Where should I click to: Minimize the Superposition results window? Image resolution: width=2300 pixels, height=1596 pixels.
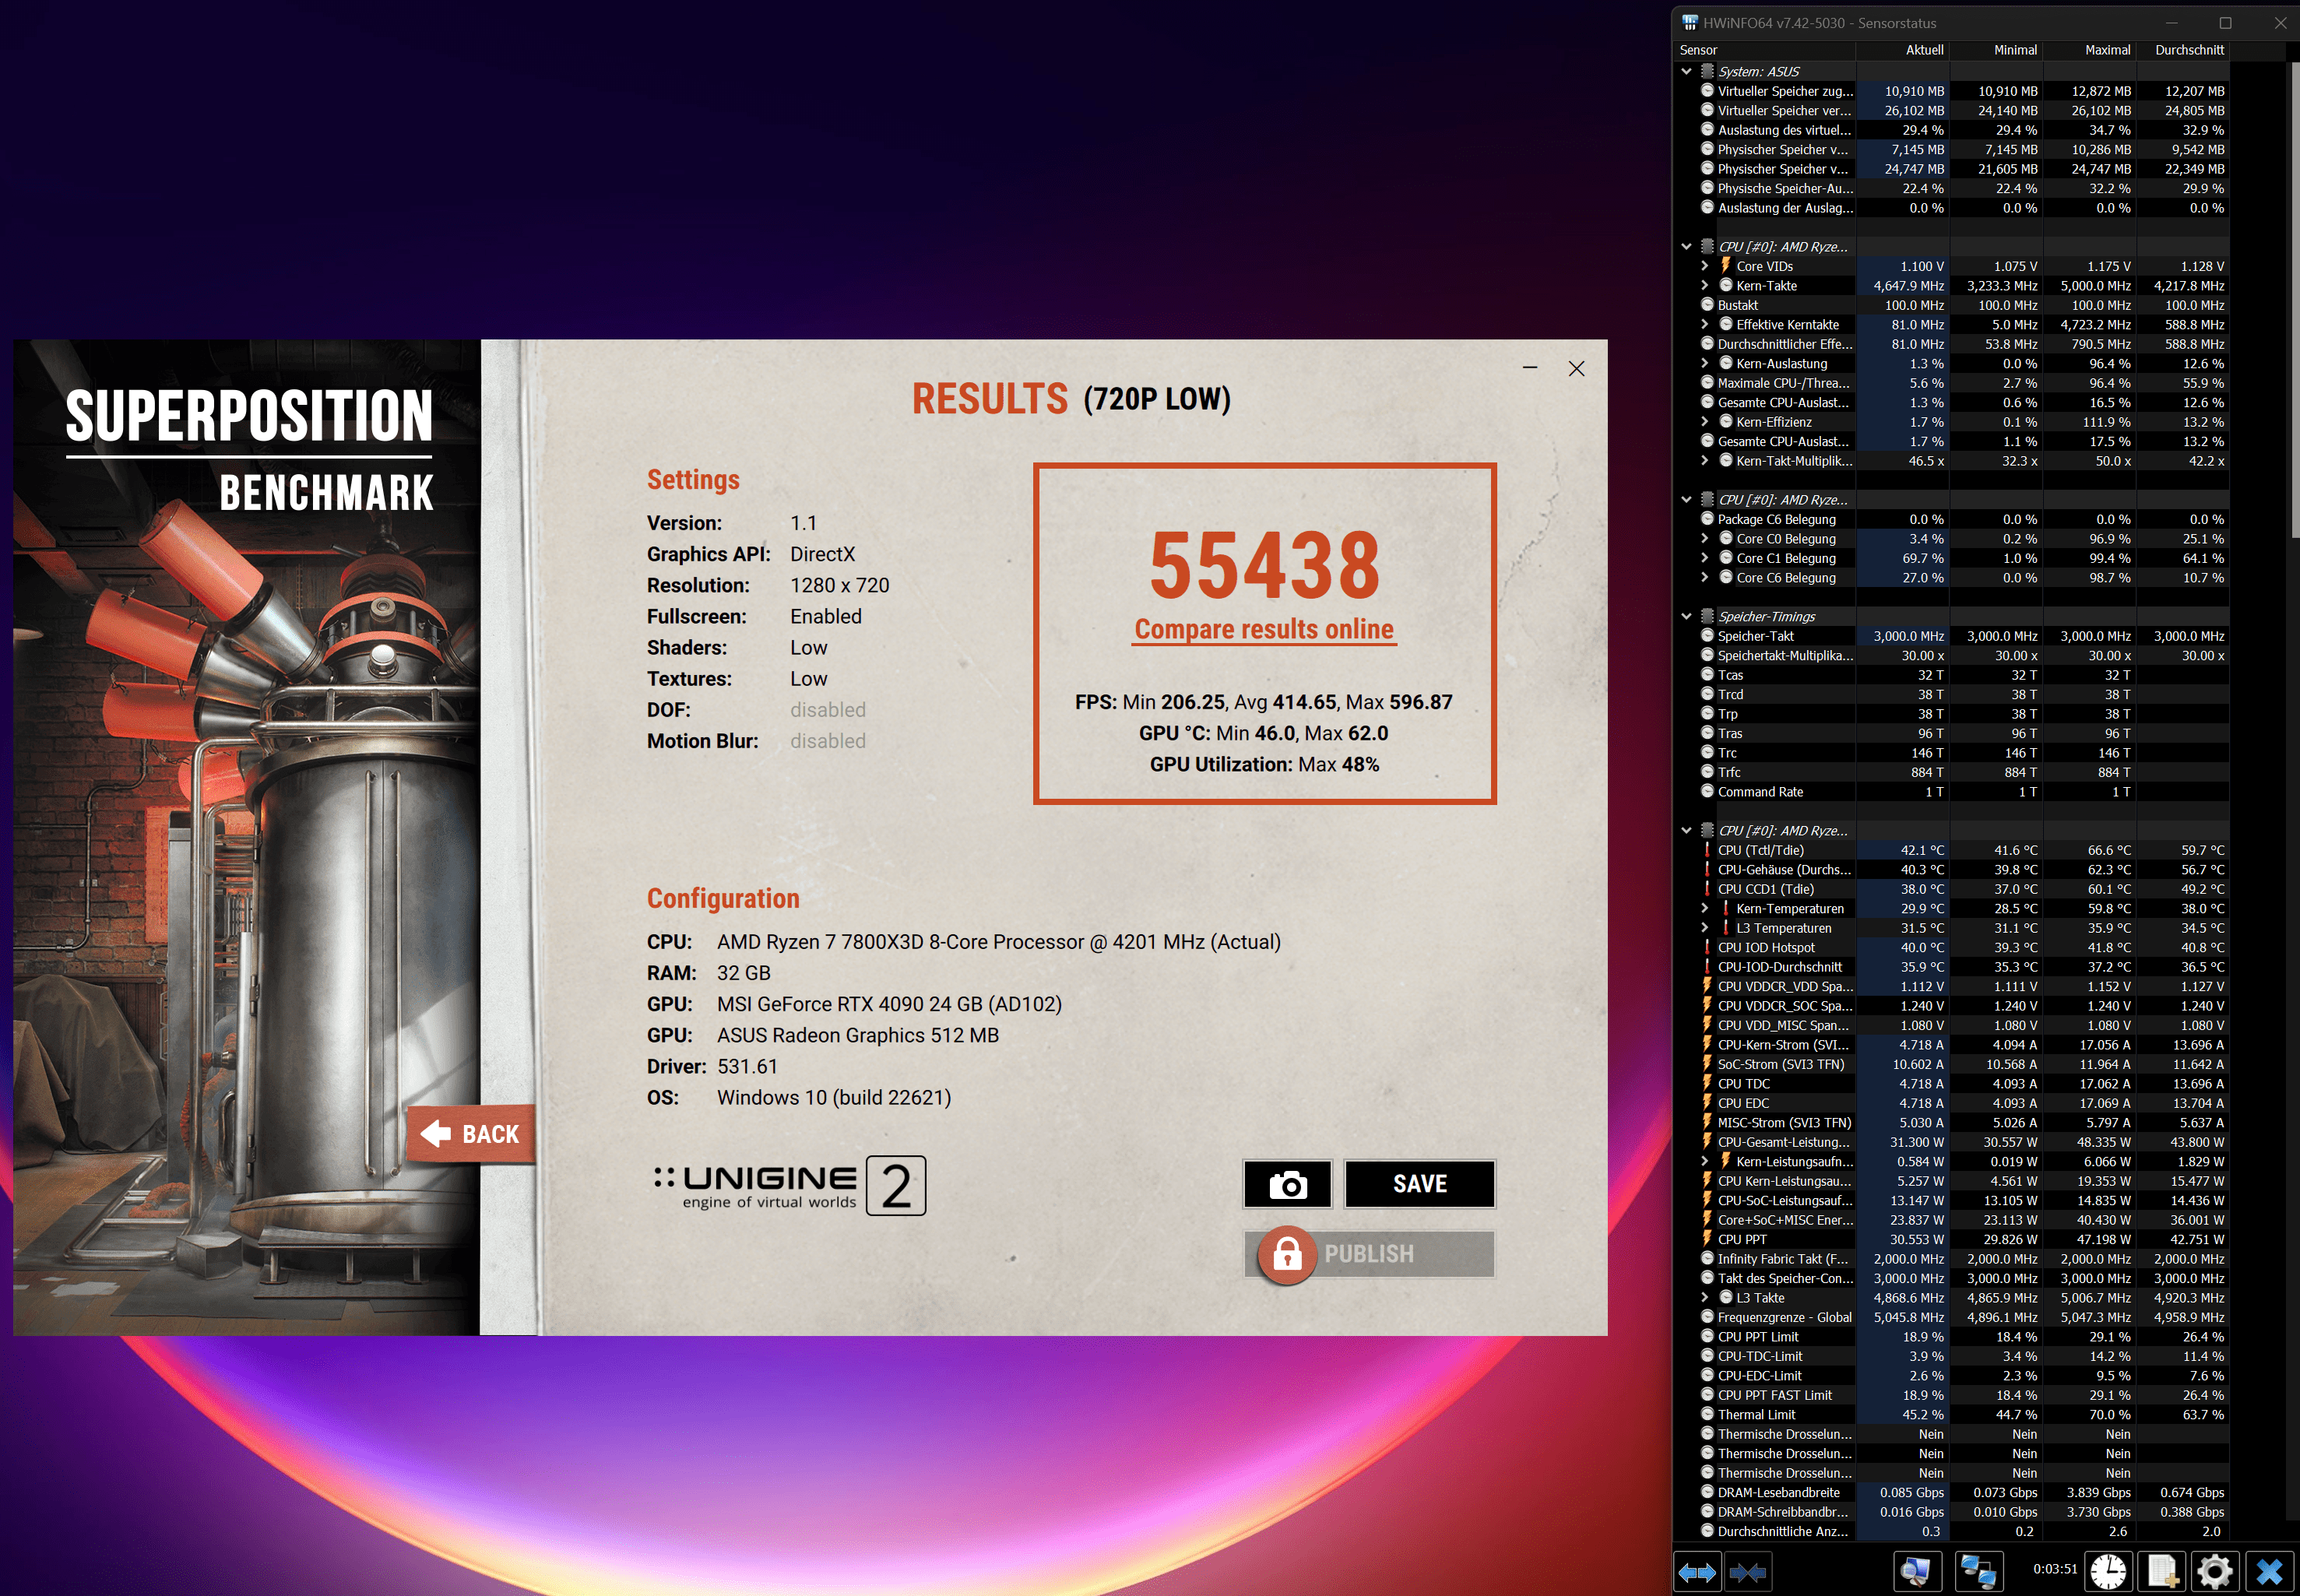pos(1530,368)
